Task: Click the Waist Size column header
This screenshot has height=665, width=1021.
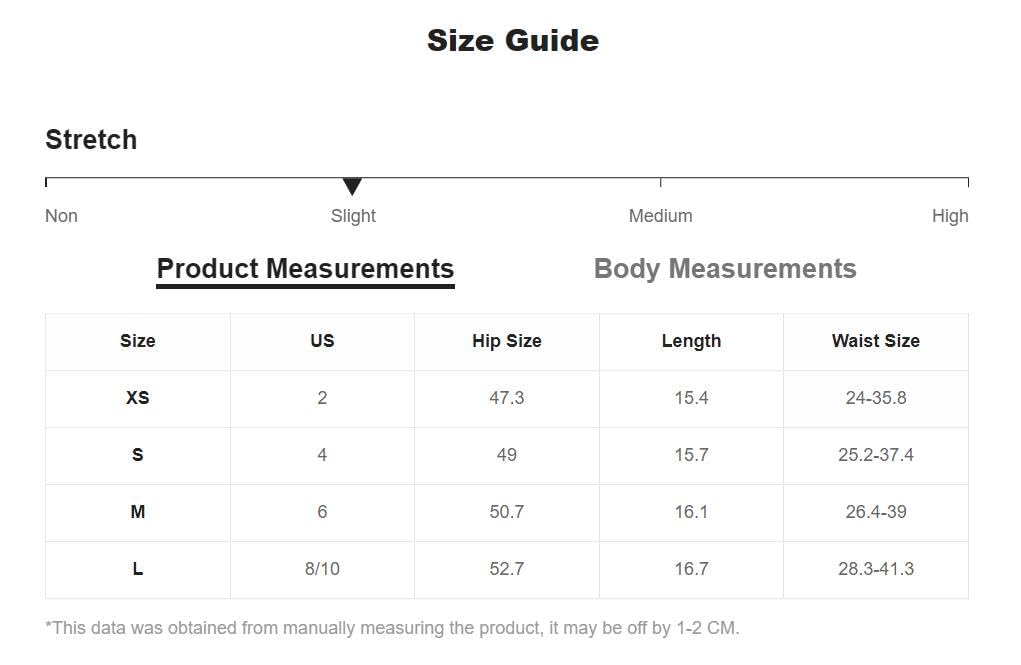Action: tap(875, 341)
